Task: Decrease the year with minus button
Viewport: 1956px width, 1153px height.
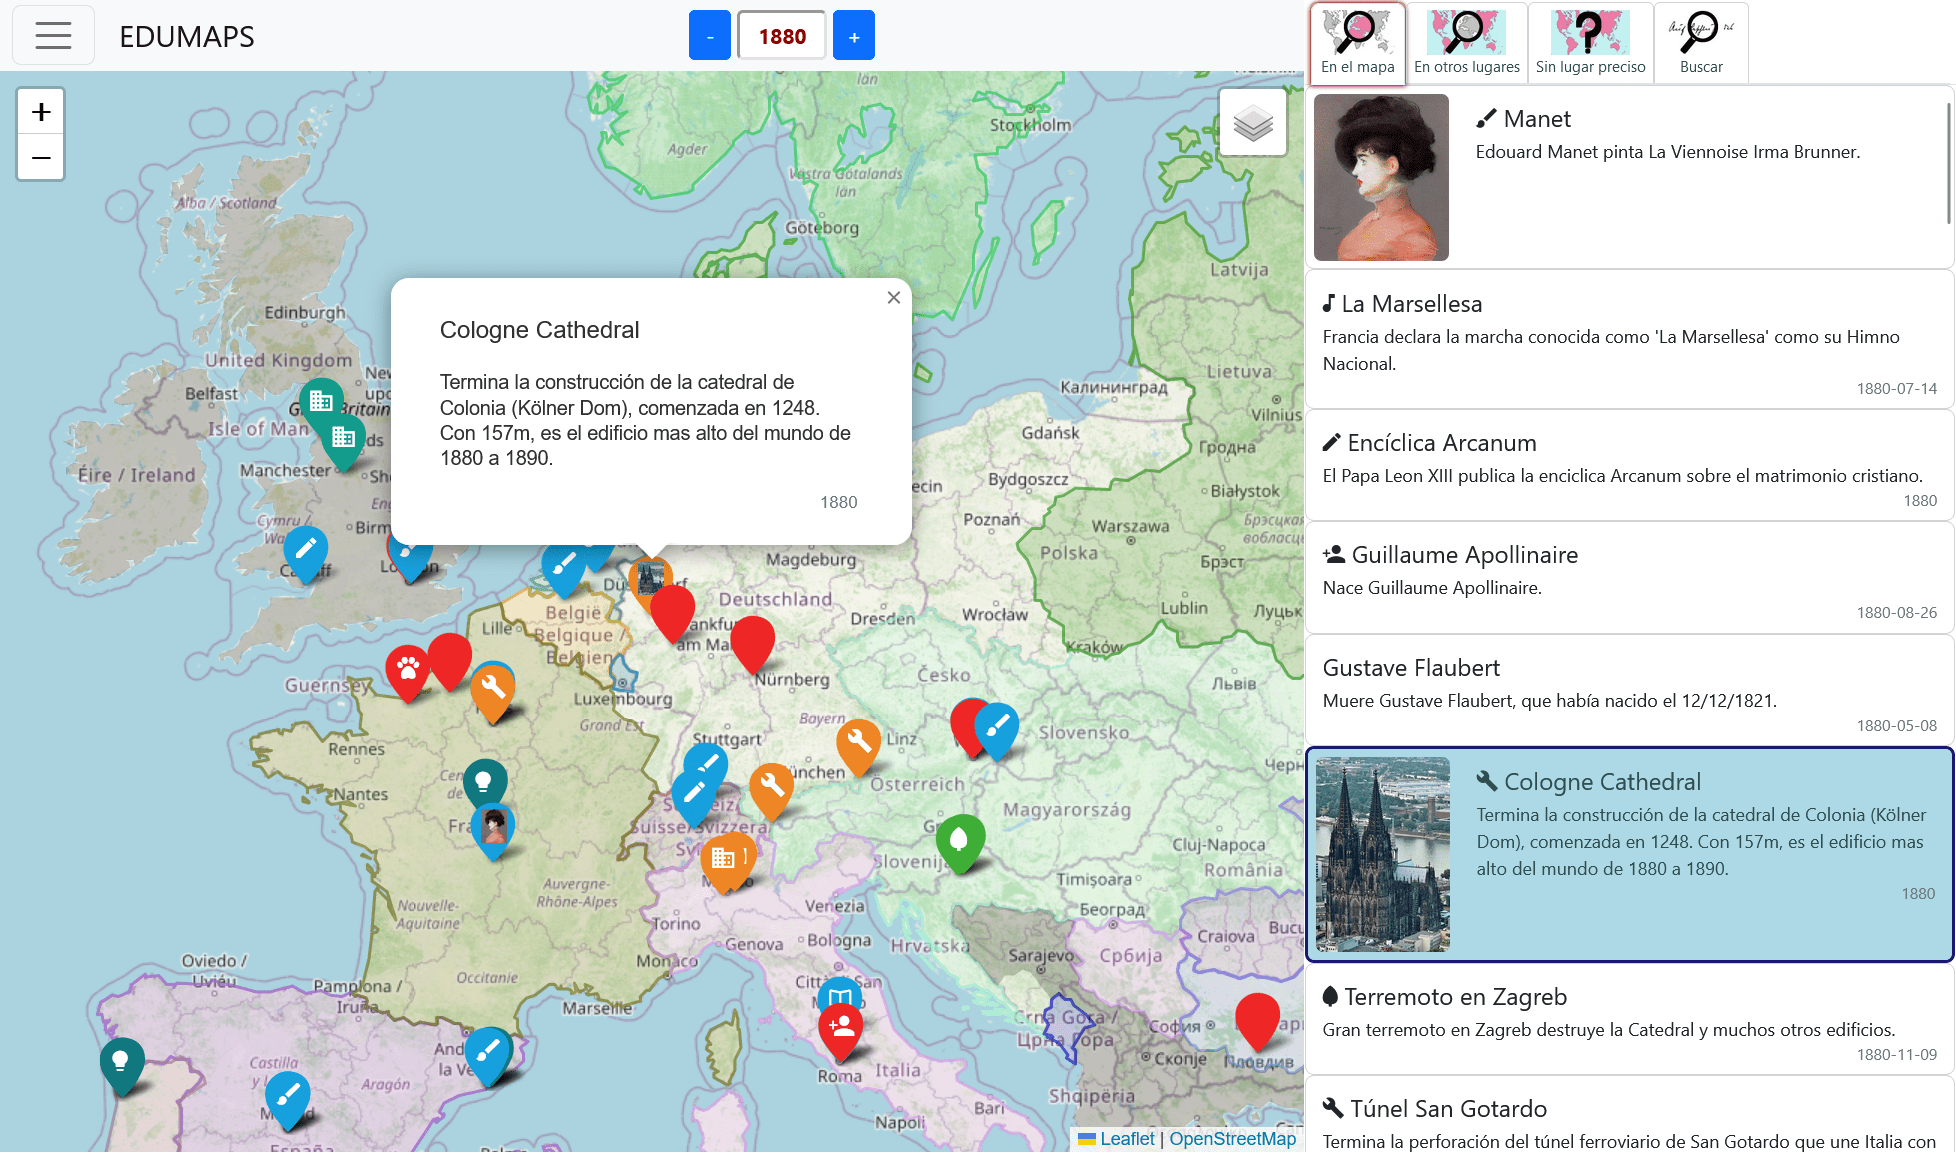Action: [710, 36]
